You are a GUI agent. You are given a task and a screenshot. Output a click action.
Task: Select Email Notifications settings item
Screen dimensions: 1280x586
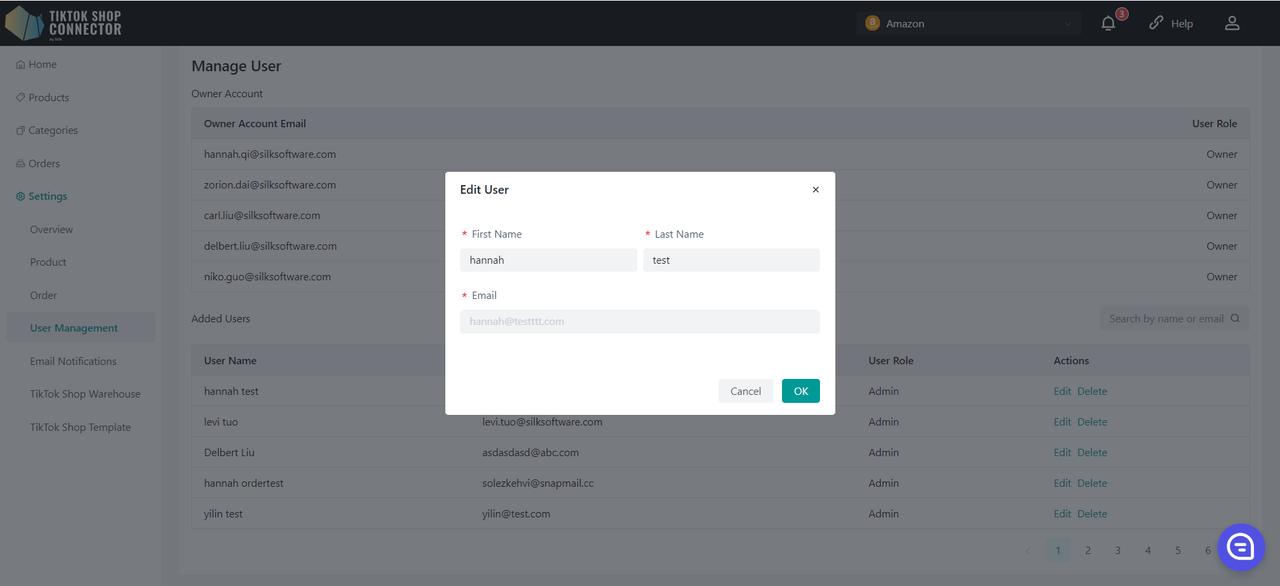pyautogui.click(x=73, y=361)
